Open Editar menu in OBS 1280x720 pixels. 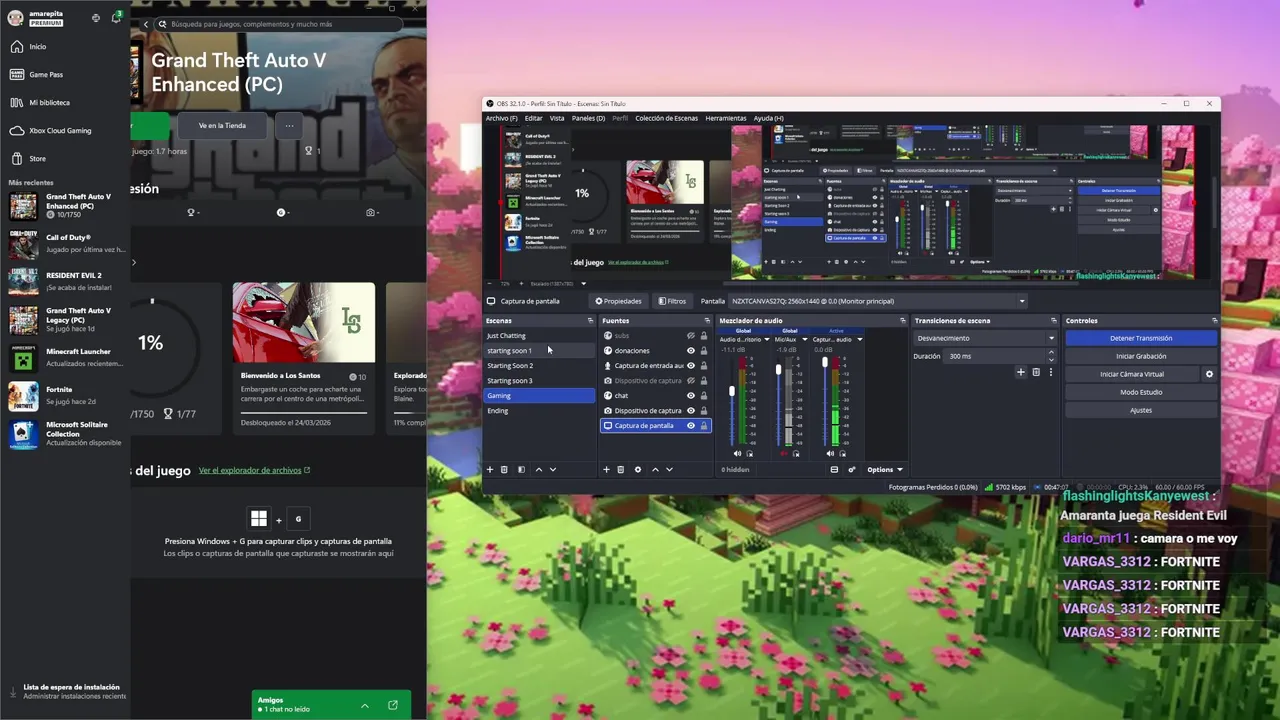click(533, 118)
